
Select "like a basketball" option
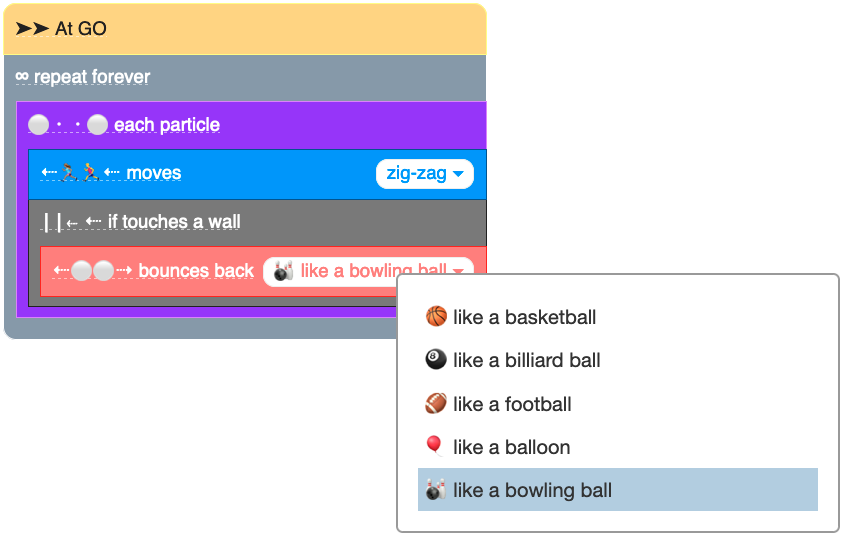click(x=524, y=317)
